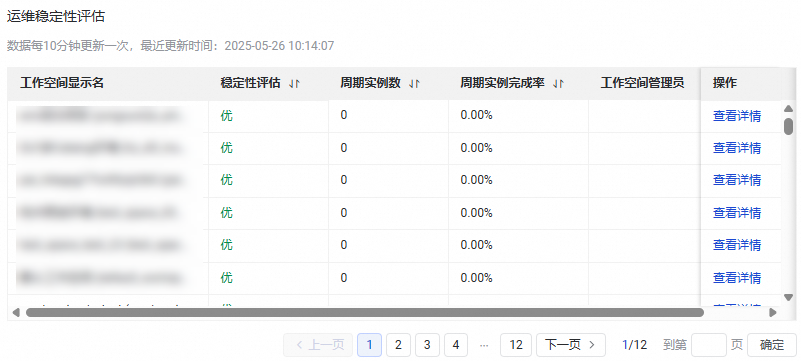Click horizontal scrollbar right arrow
The image size is (801, 361).
pyautogui.click(x=772, y=312)
